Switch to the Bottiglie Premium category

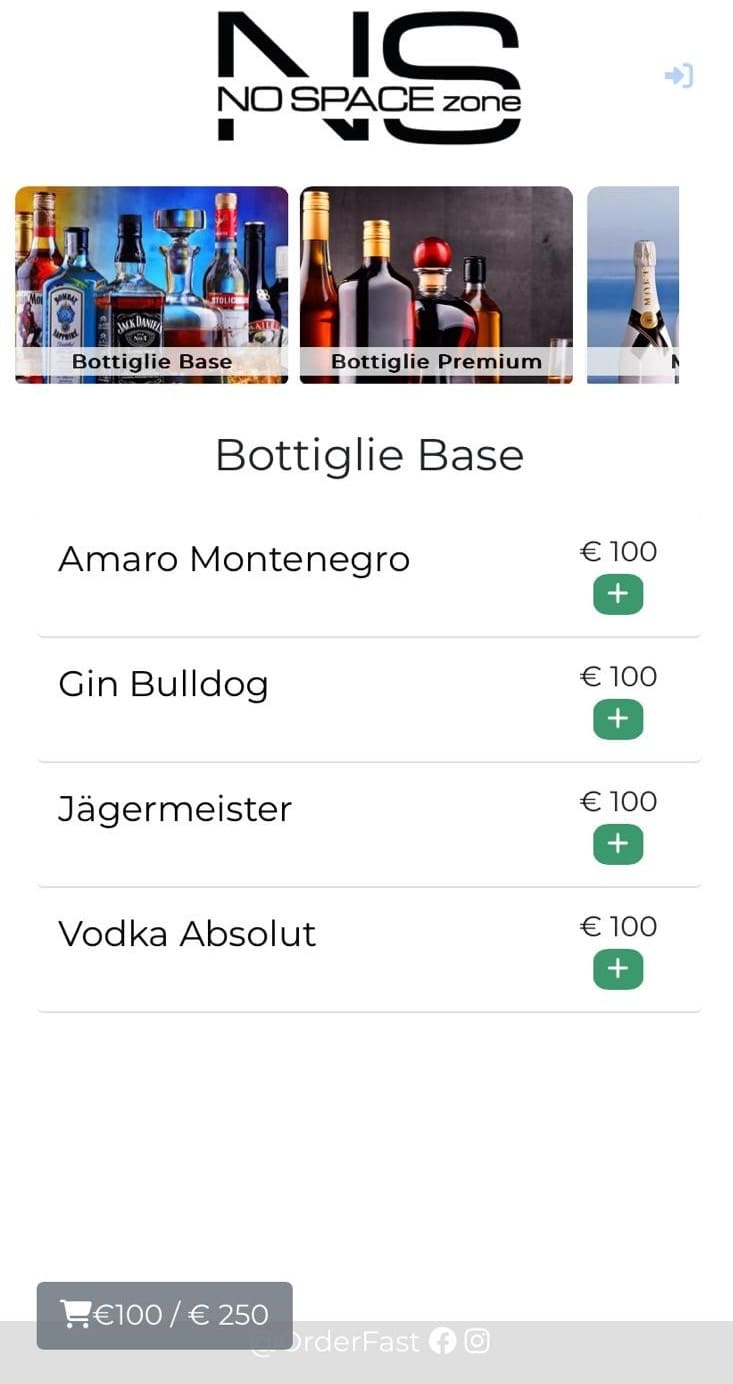(x=436, y=284)
